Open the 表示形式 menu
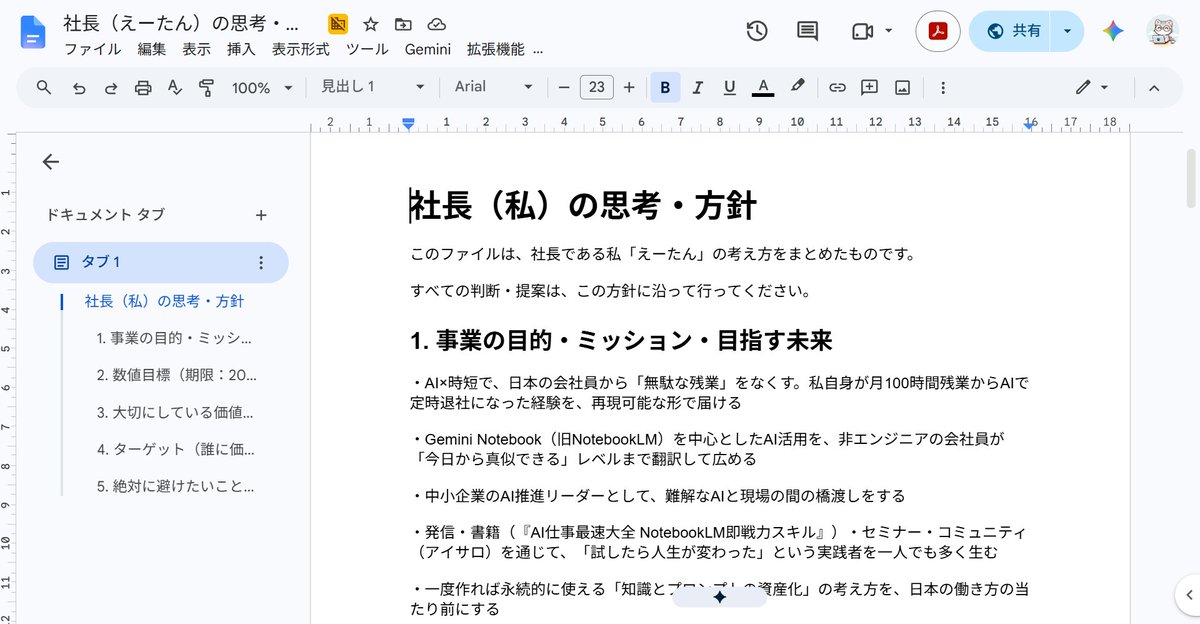 pyautogui.click(x=300, y=49)
